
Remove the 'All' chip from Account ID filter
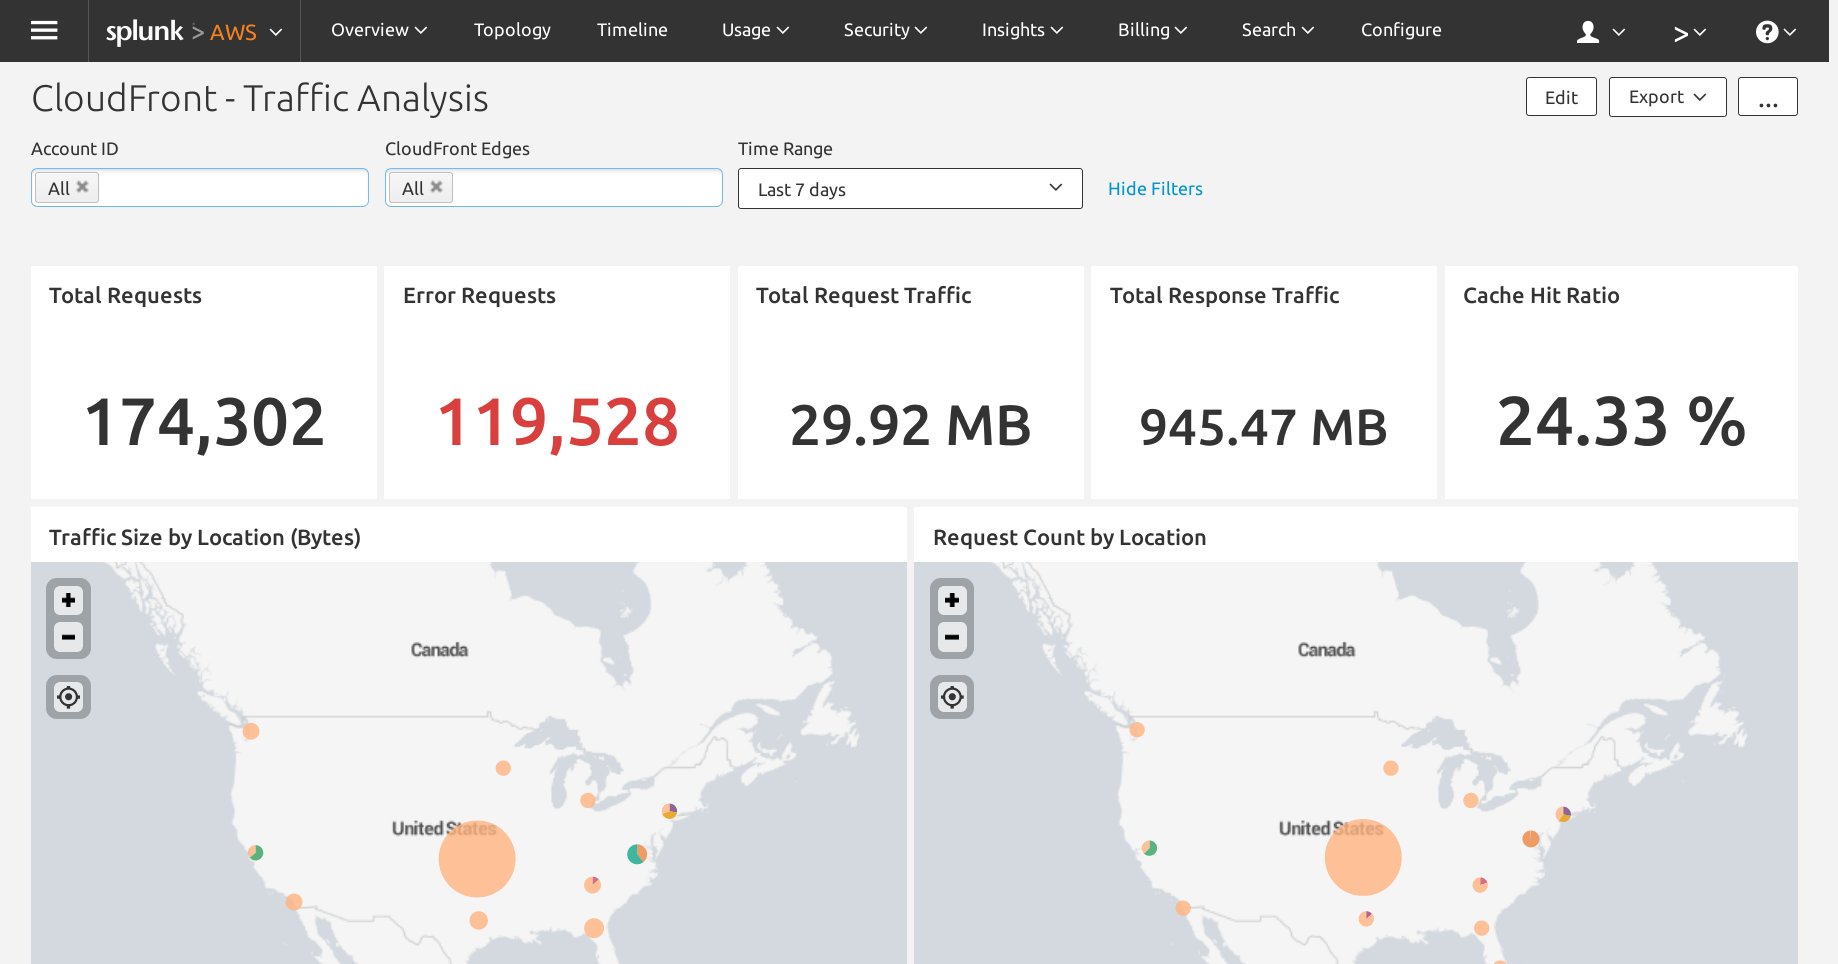pyautogui.click(x=82, y=187)
